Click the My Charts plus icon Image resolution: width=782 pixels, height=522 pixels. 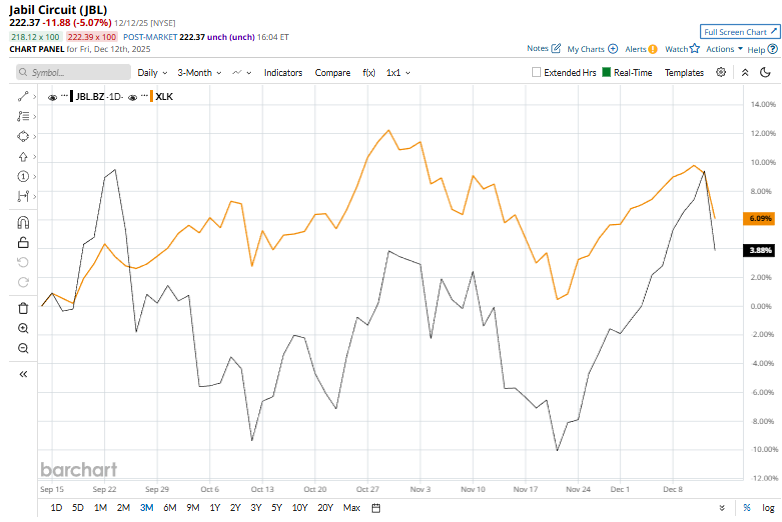[613, 49]
